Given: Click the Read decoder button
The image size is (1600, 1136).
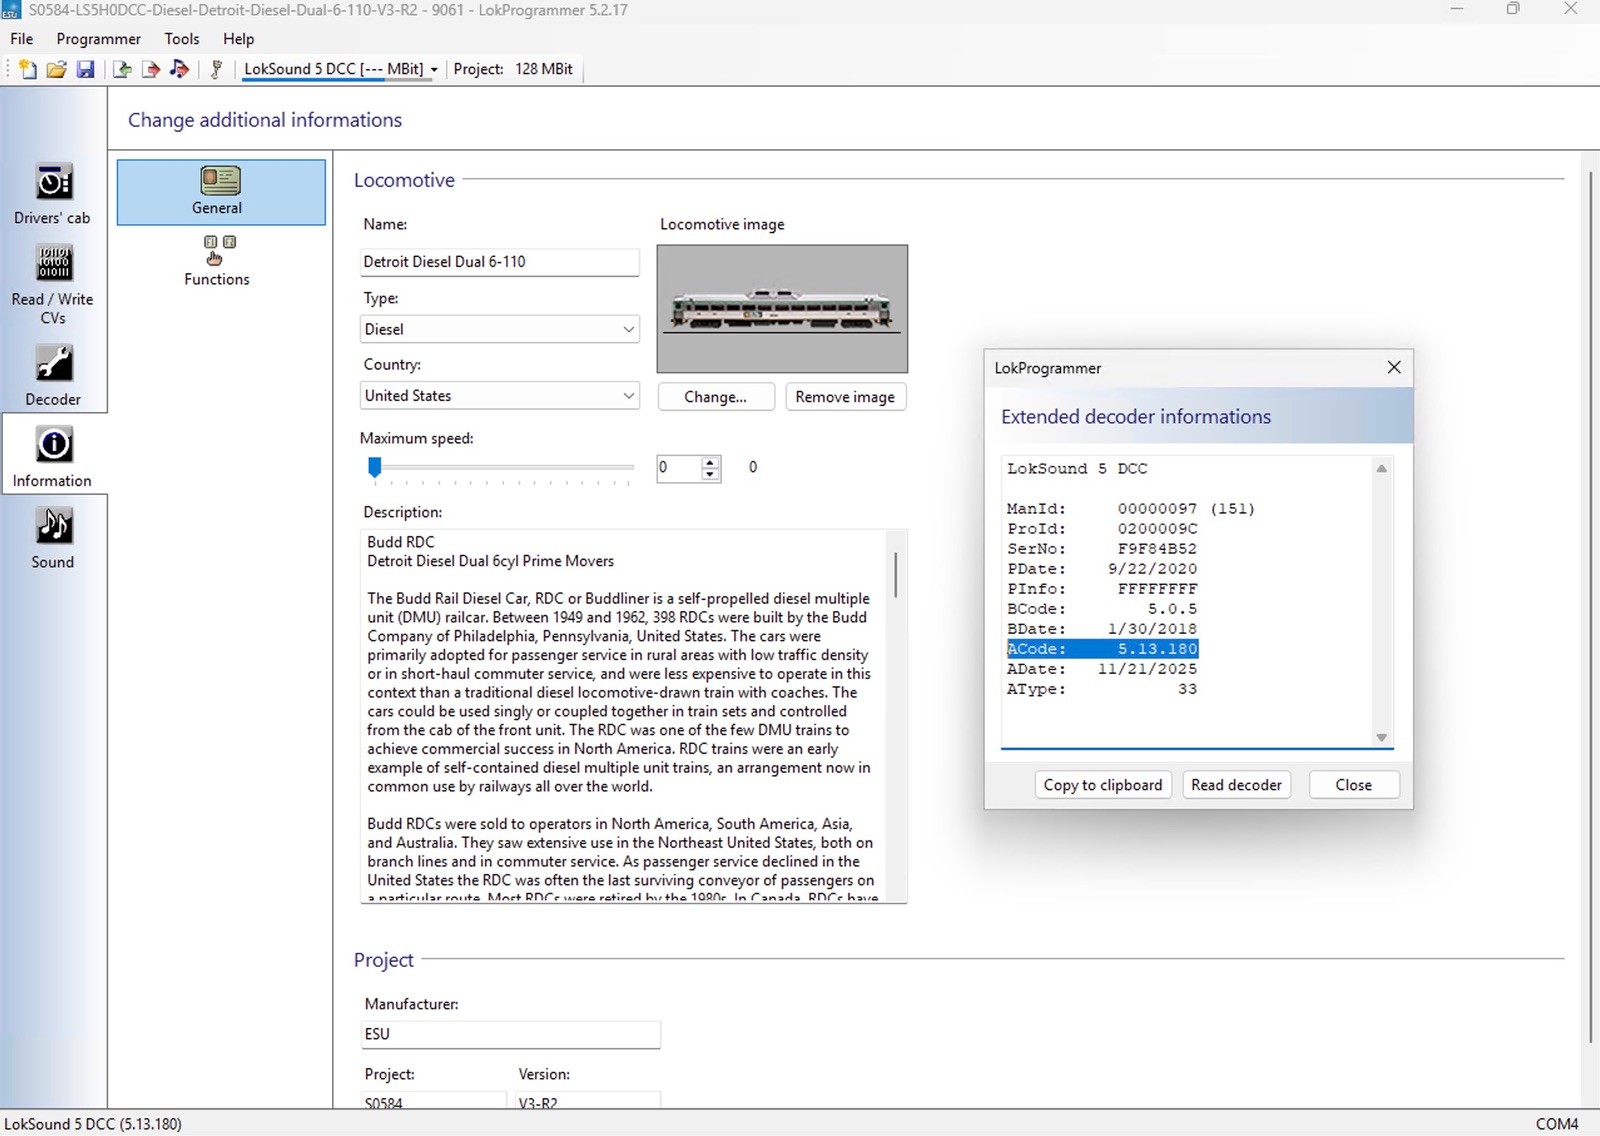Looking at the screenshot, I should tap(1236, 785).
